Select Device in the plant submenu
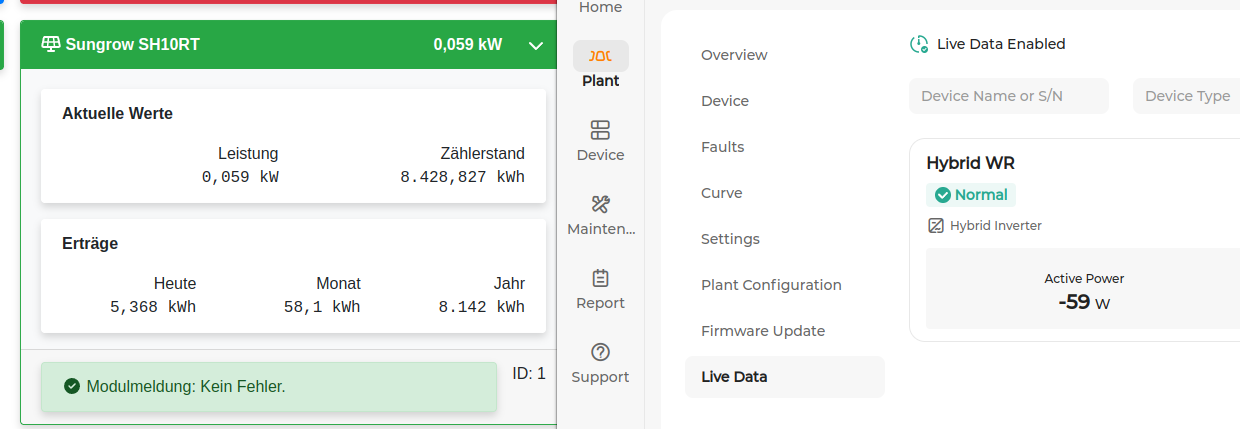This screenshot has height=429, width=1240. pyautogui.click(x=725, y=101)
